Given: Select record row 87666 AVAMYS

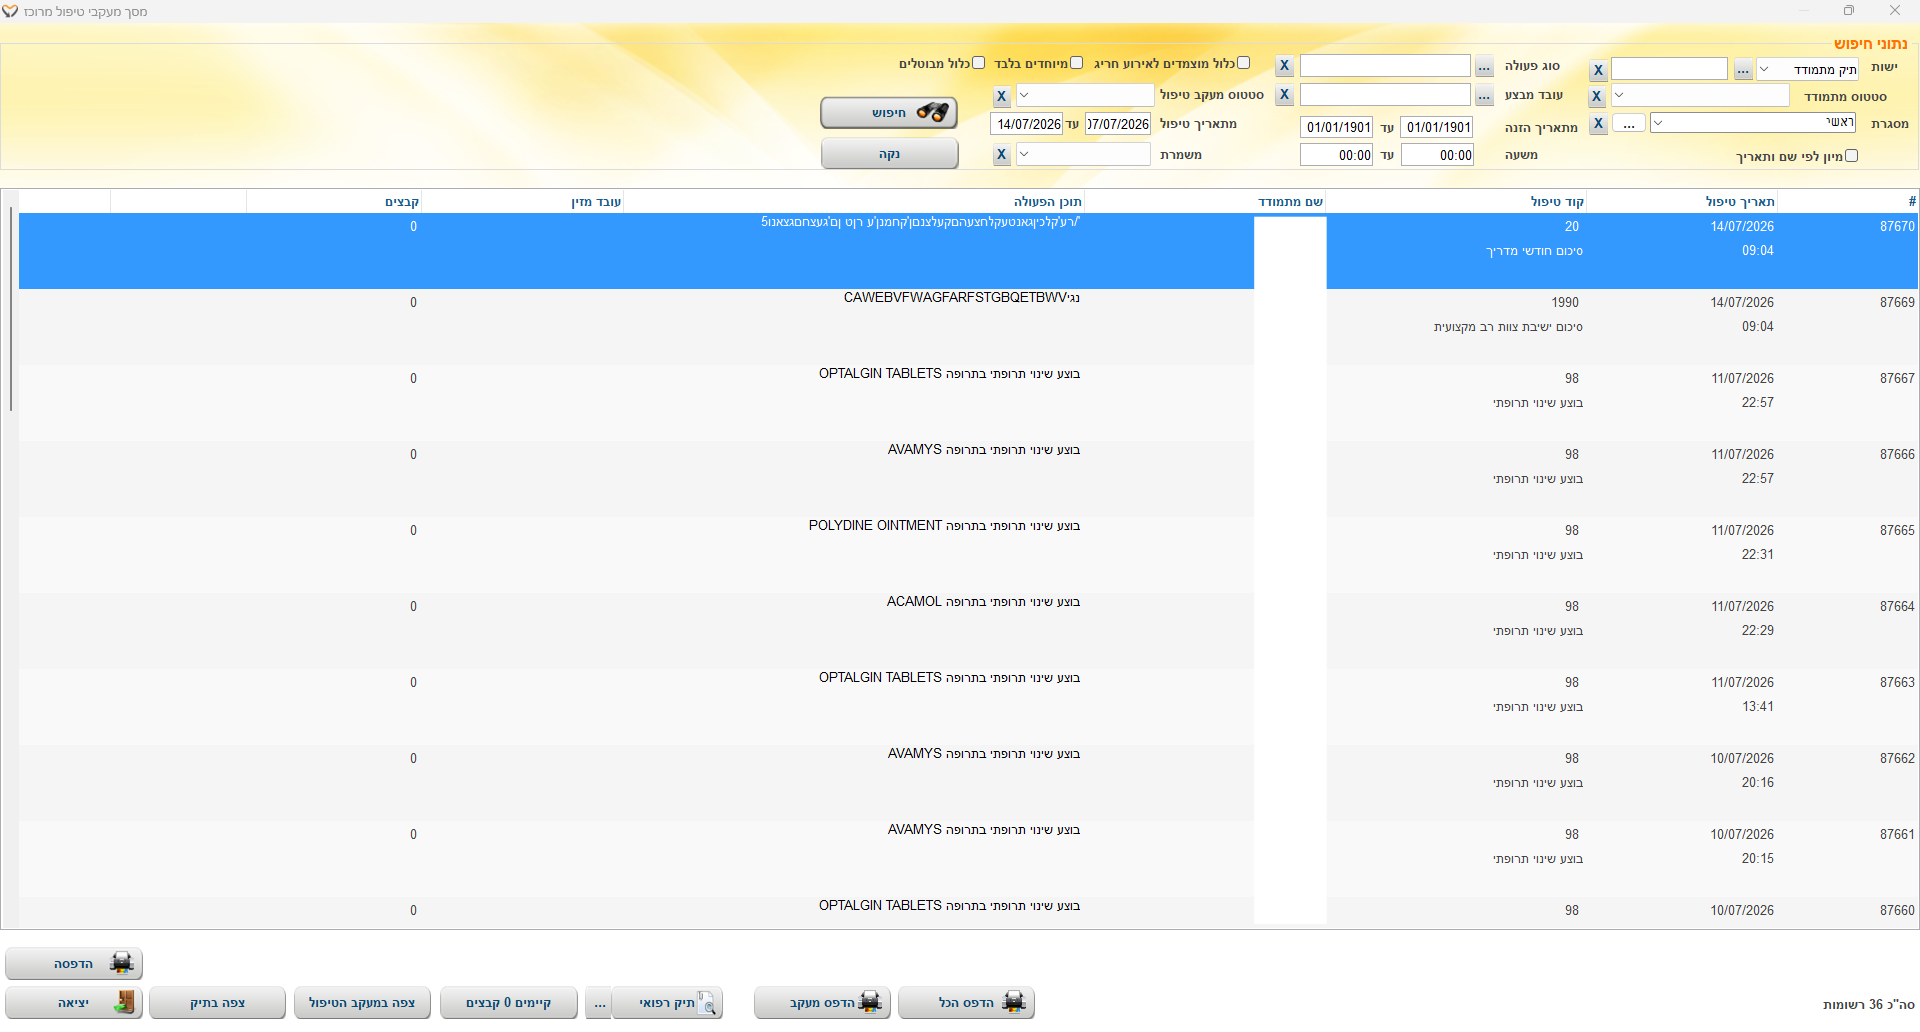Looking at the screenshot, I should (968, 479).
